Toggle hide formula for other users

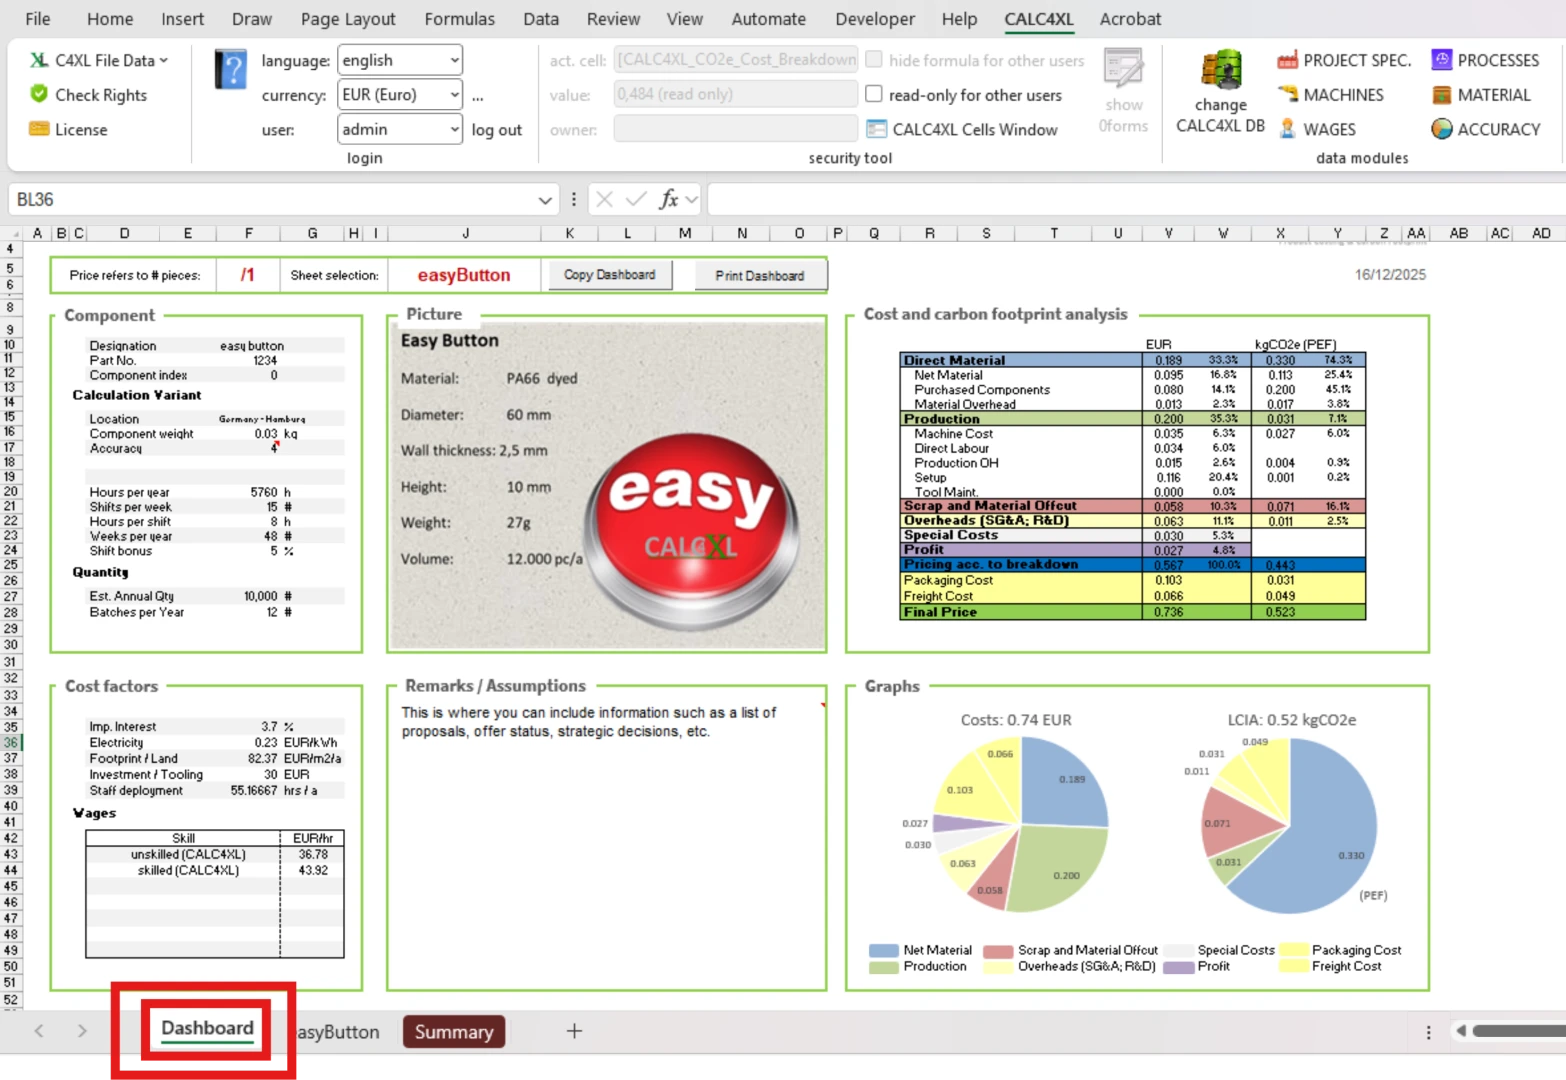[x=874, y=60]
